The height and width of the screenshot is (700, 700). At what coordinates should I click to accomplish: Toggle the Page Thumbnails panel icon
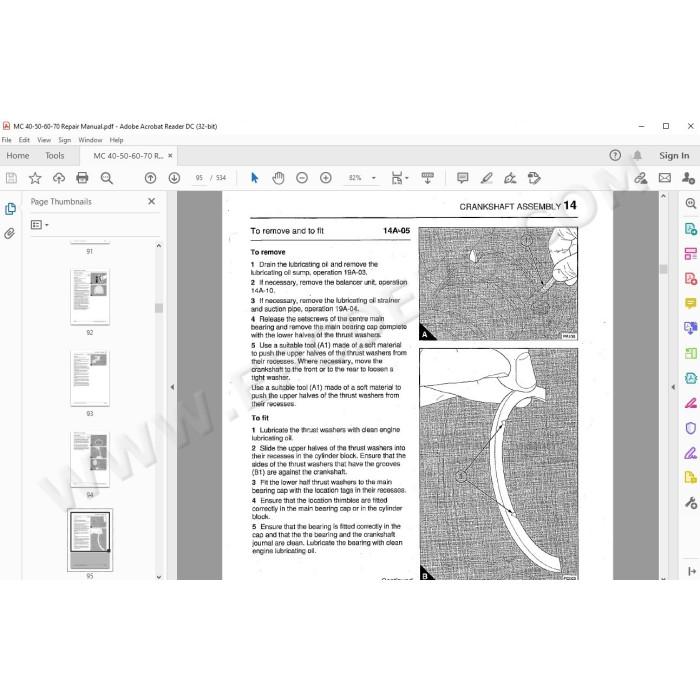pos(10,208)
